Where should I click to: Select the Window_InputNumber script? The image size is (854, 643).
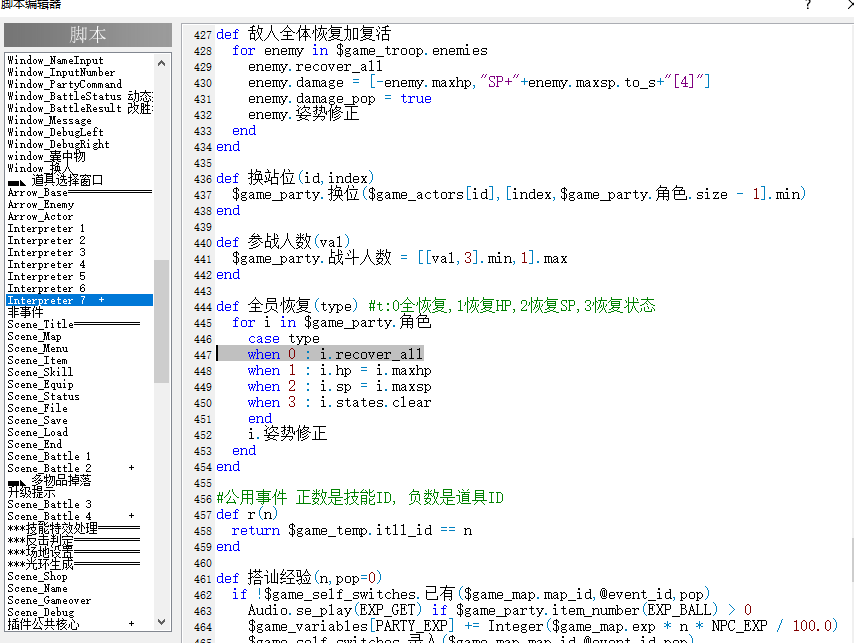(x=61, y=72)
